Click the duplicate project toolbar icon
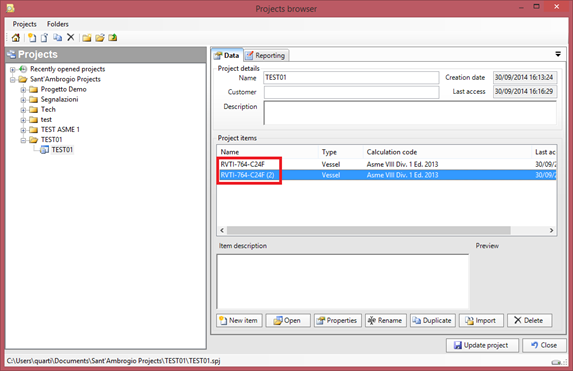 [57, 37]
